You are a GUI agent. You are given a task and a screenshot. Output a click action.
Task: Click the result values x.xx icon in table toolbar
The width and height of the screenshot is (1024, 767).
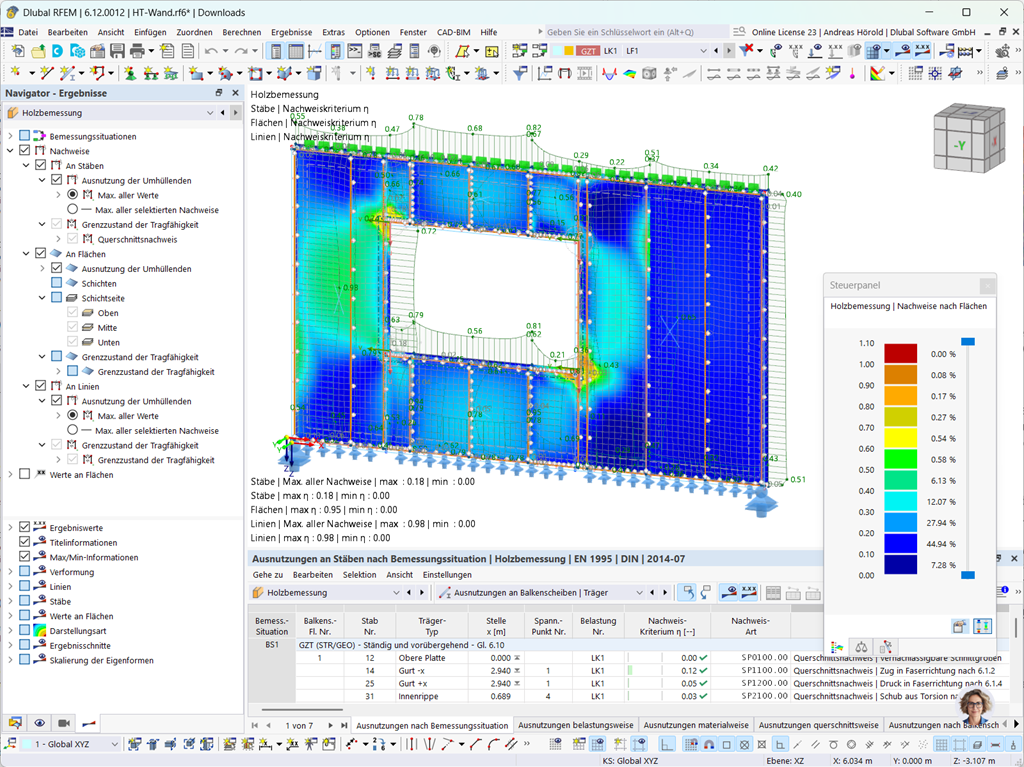pos(748,592)
